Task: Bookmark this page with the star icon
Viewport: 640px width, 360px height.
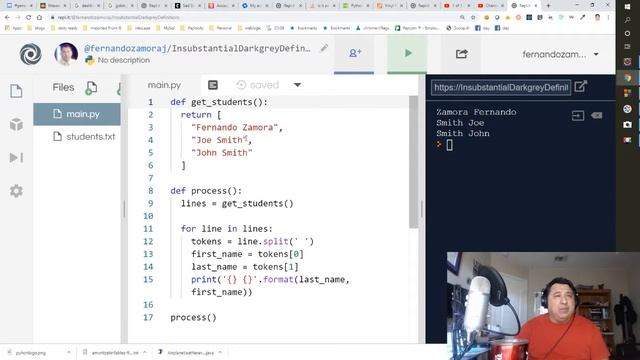Action: 473,18
